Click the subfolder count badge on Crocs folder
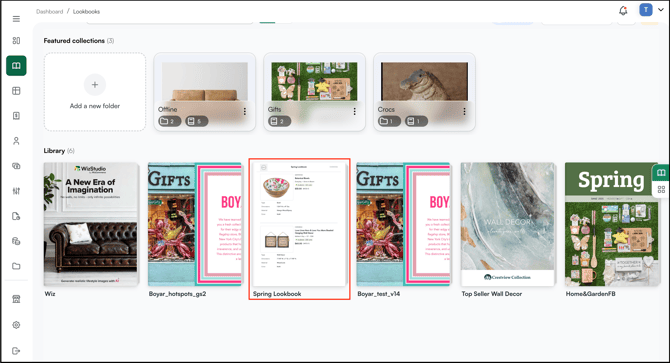The image size is (670, 363). 389,121
